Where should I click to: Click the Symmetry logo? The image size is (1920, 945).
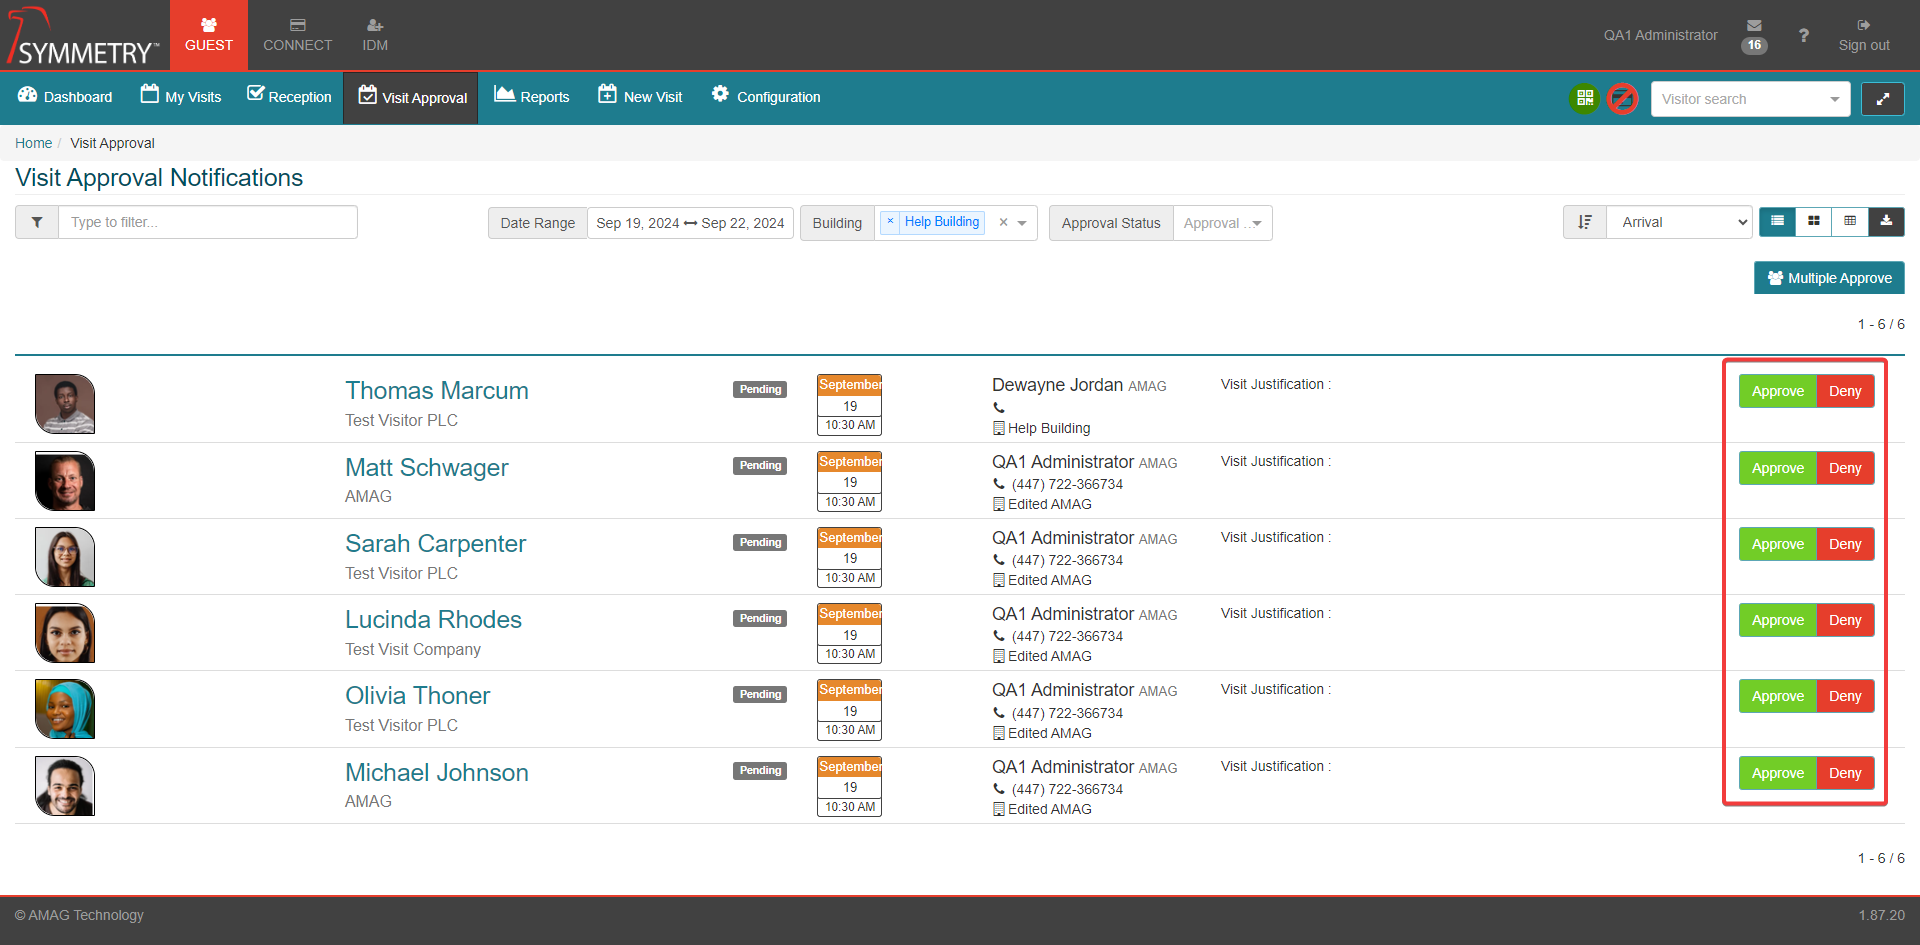tap(84, 37)
